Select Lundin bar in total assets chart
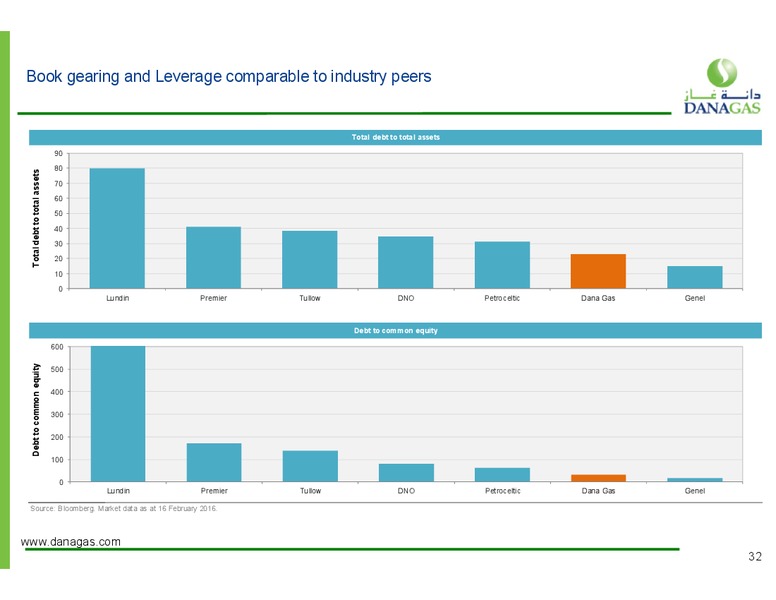This screenshot has width=776, height=600. [117, 228]
